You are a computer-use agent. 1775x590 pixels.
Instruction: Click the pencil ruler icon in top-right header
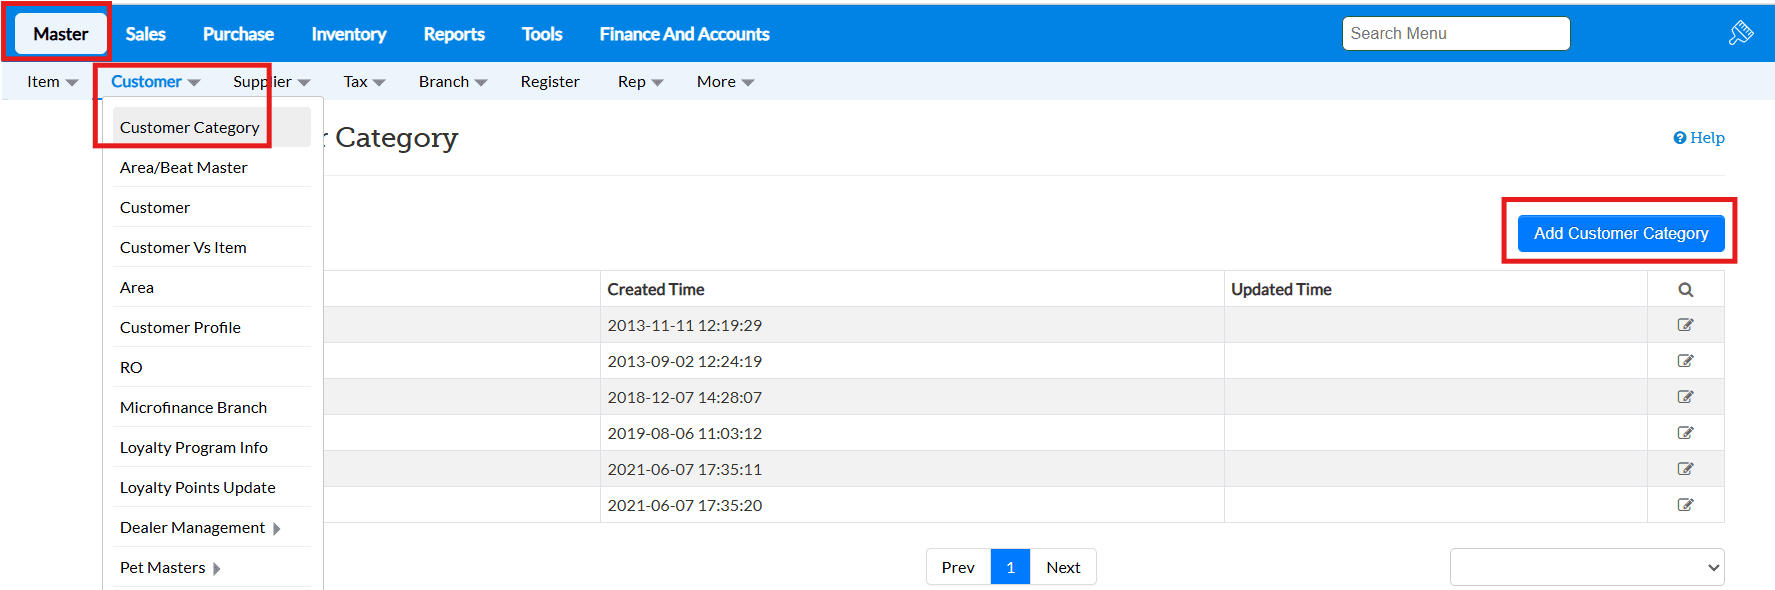[x=1741, y=33]
